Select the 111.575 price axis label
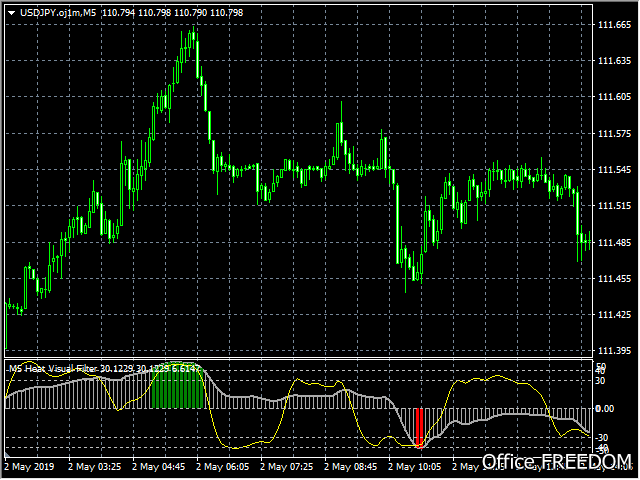Viewport: 640px width, 480px height. [x=614, y=134]
